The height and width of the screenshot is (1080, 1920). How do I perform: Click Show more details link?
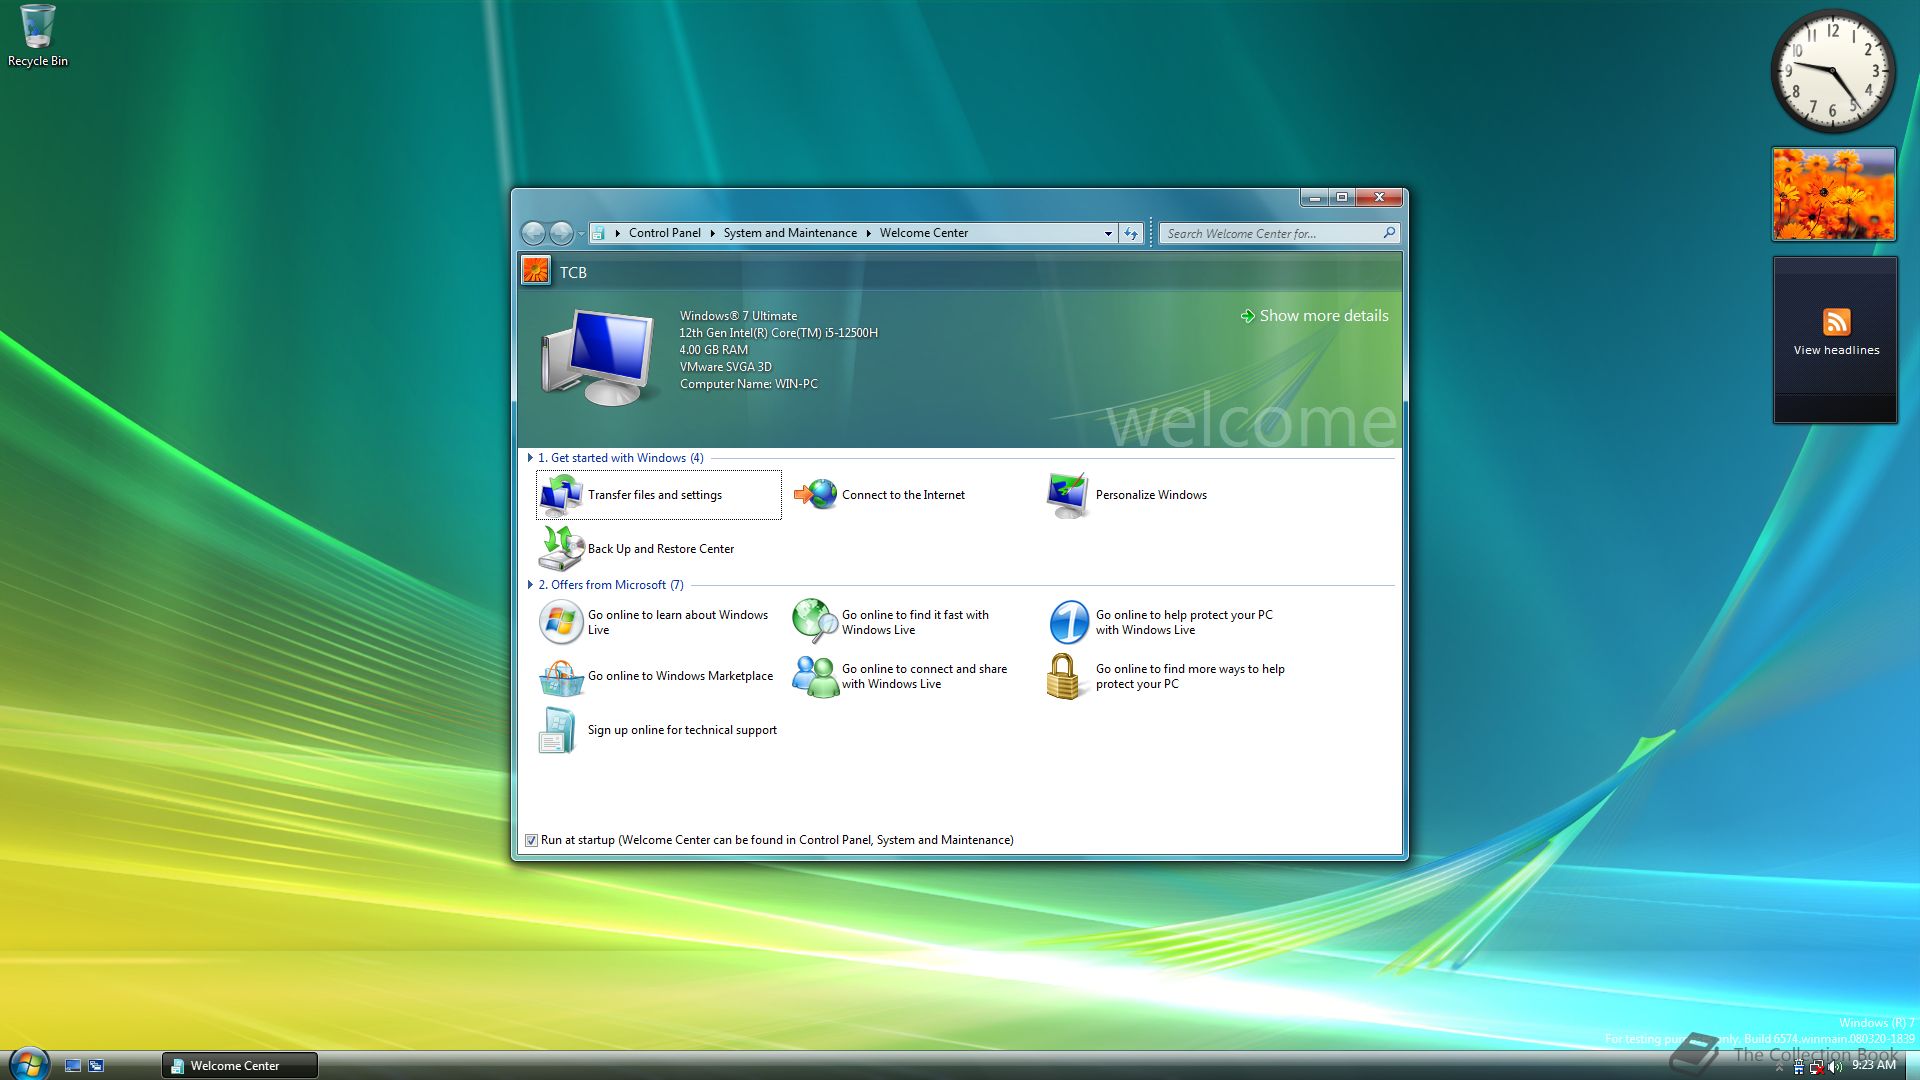tap(1314, 316)
